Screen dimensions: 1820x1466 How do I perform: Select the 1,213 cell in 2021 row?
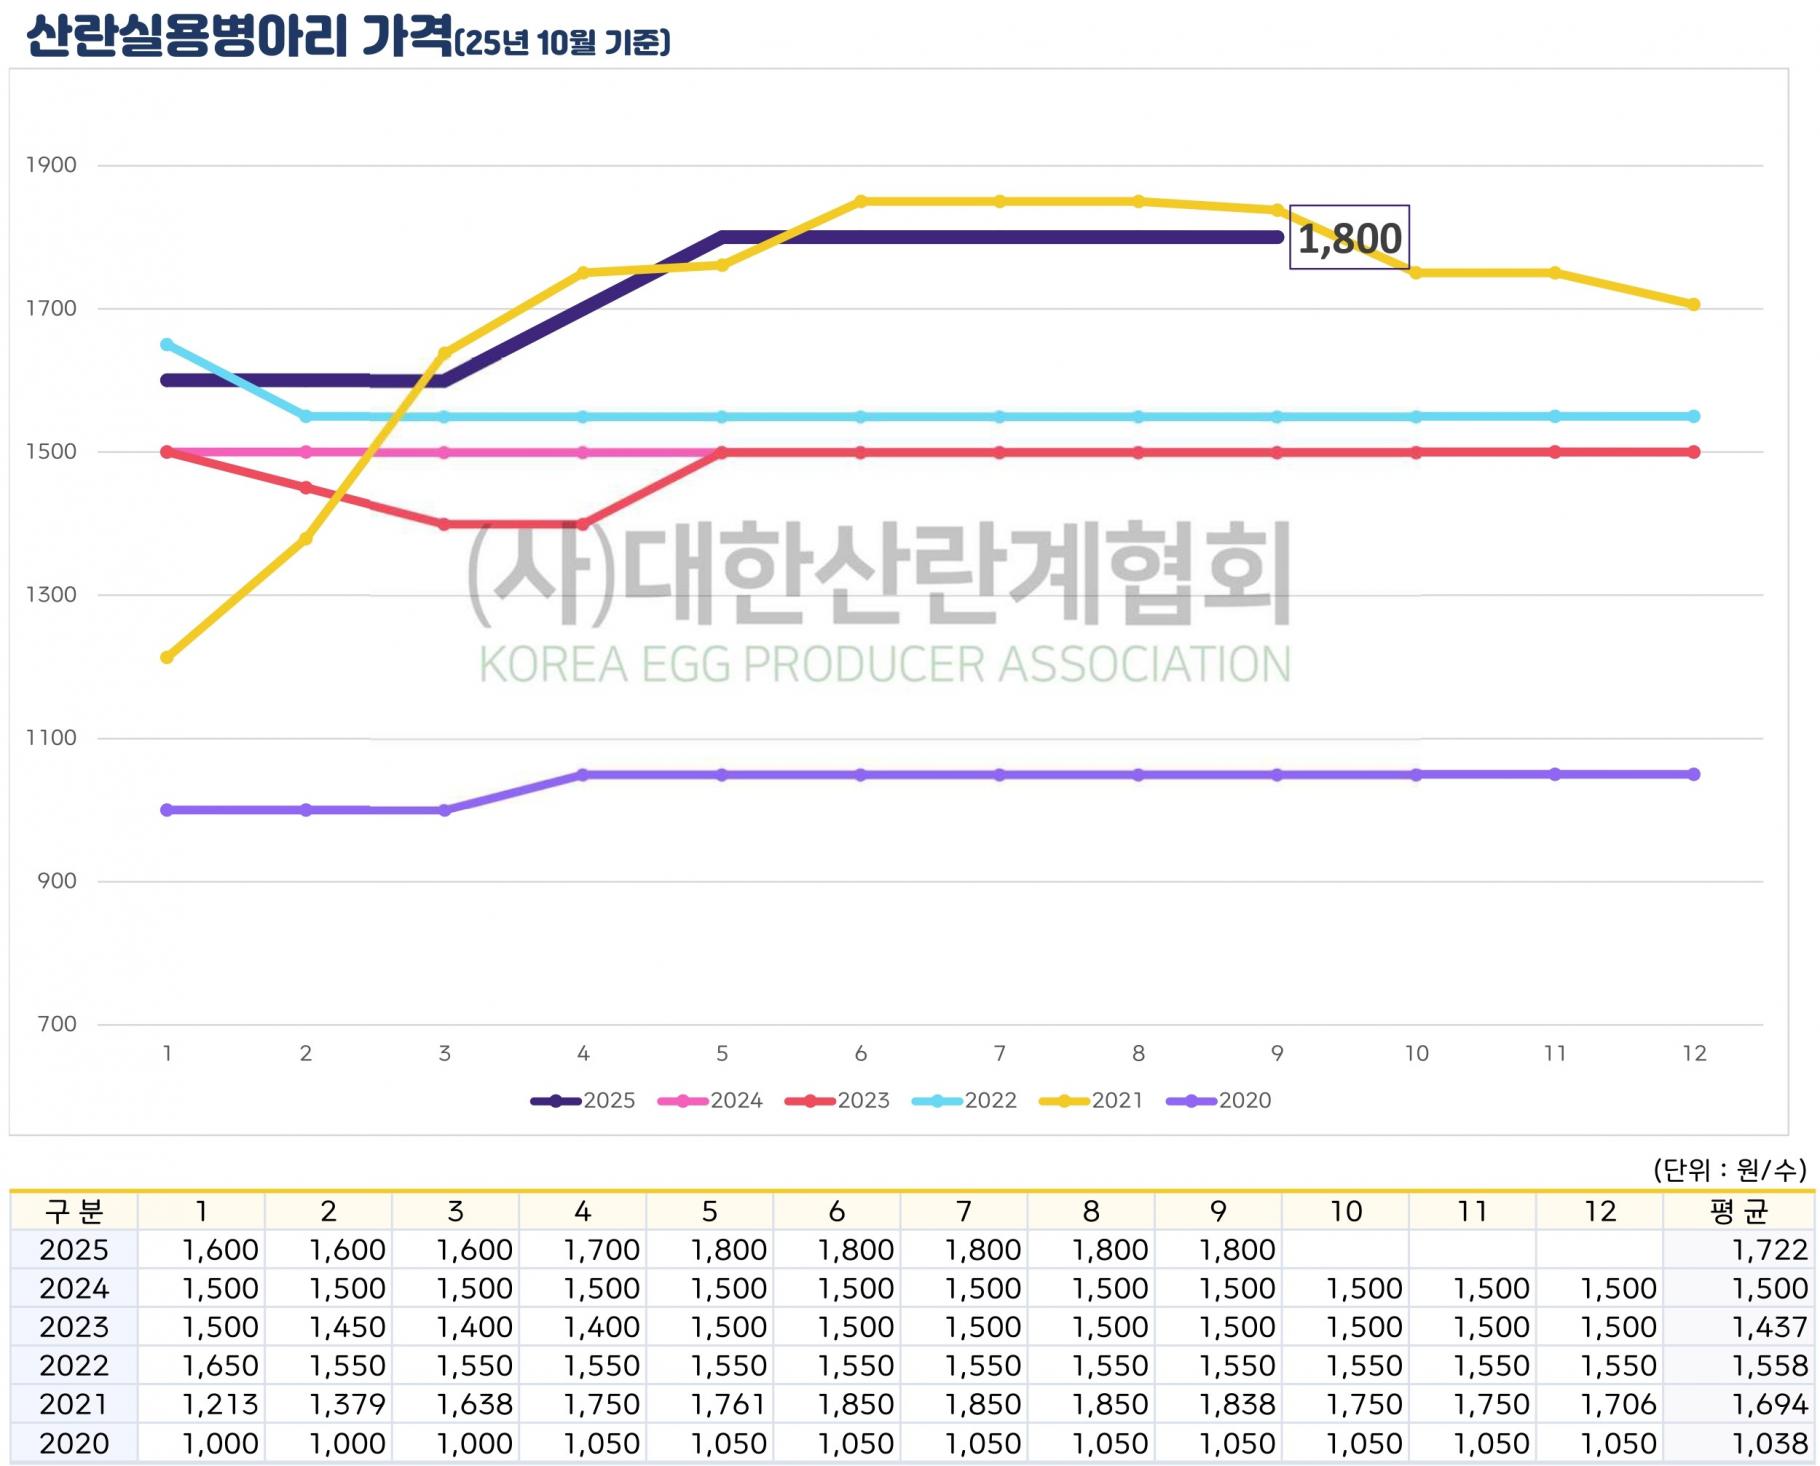pos(220,1405)
